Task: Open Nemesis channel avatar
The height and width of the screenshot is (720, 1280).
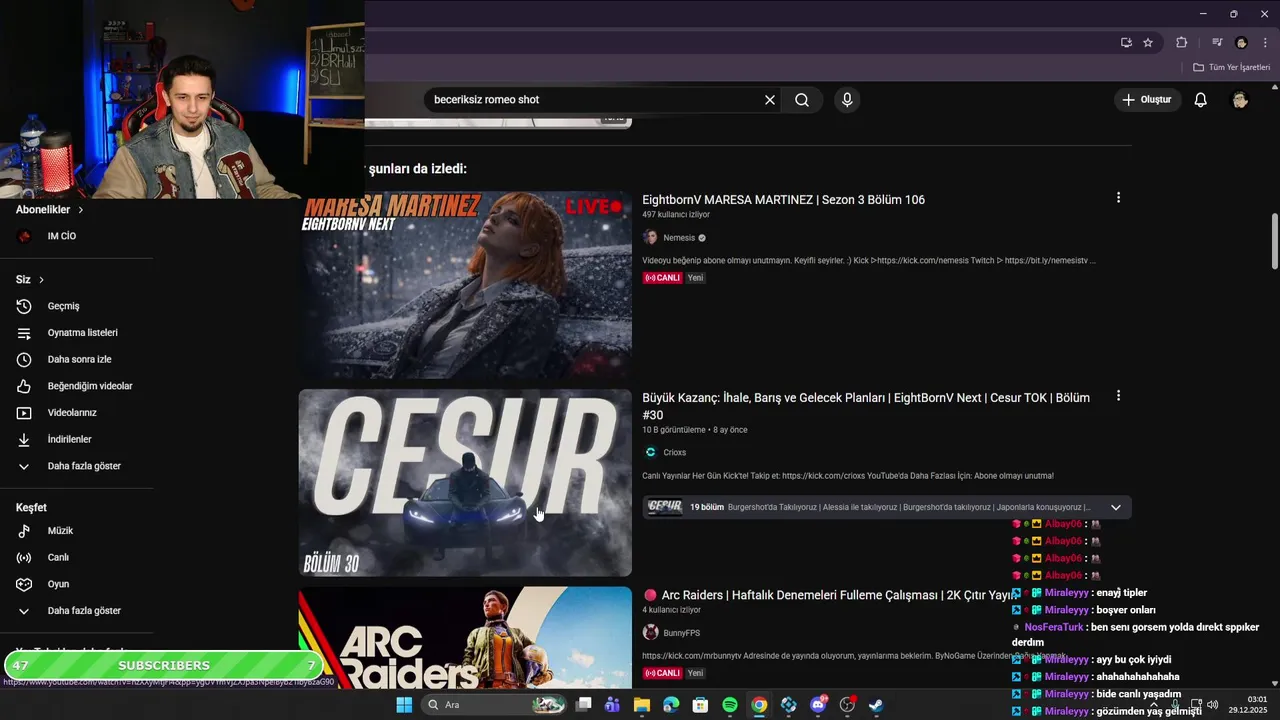Action: pos(651,238)
